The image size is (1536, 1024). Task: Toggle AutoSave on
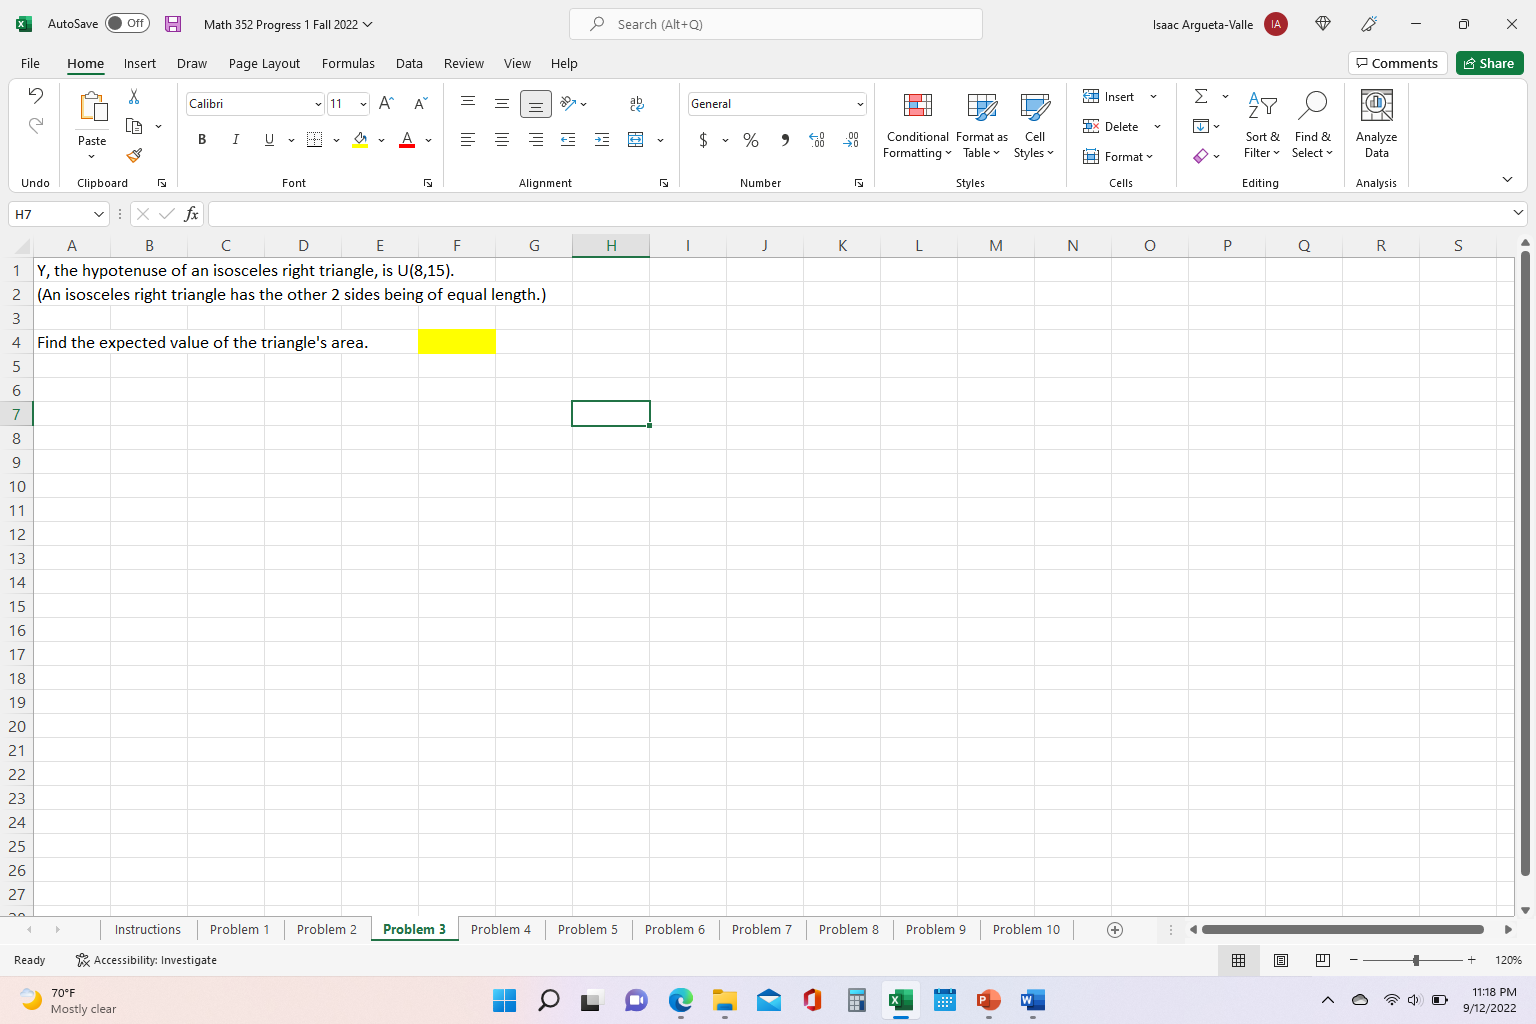[x=127, y=22]
